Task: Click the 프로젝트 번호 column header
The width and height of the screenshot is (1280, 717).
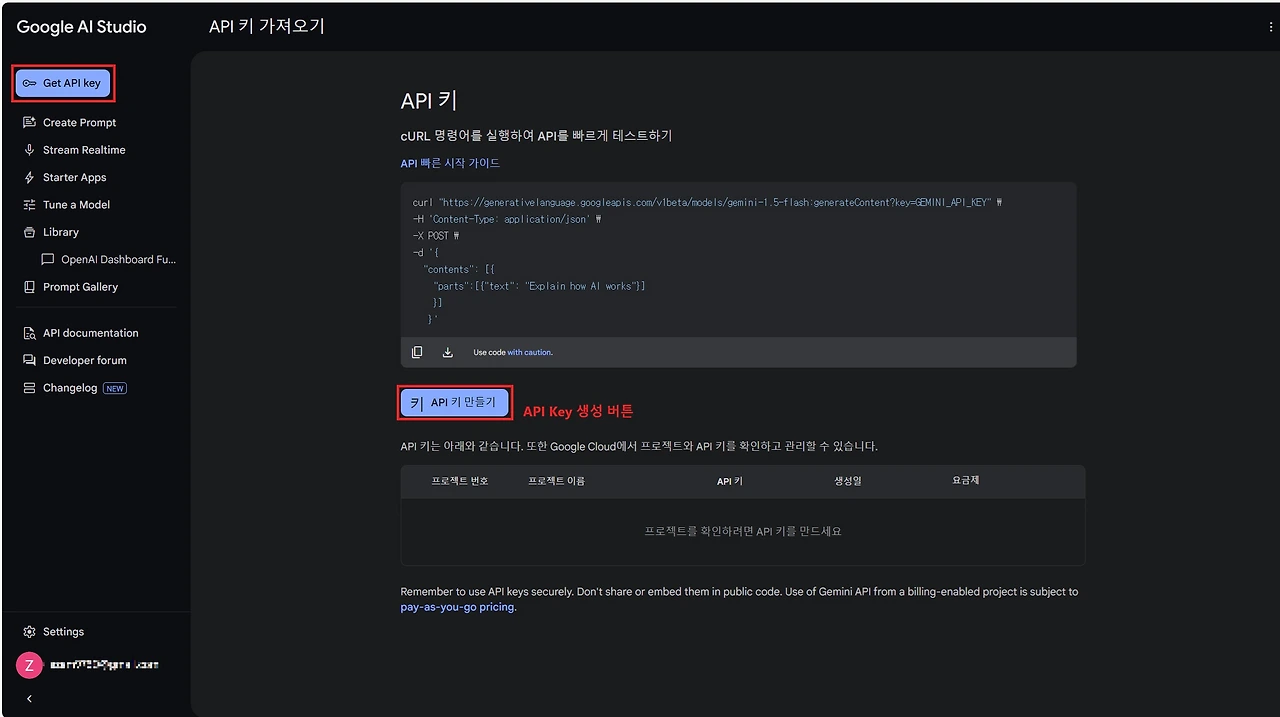Action: pos(460,481)
